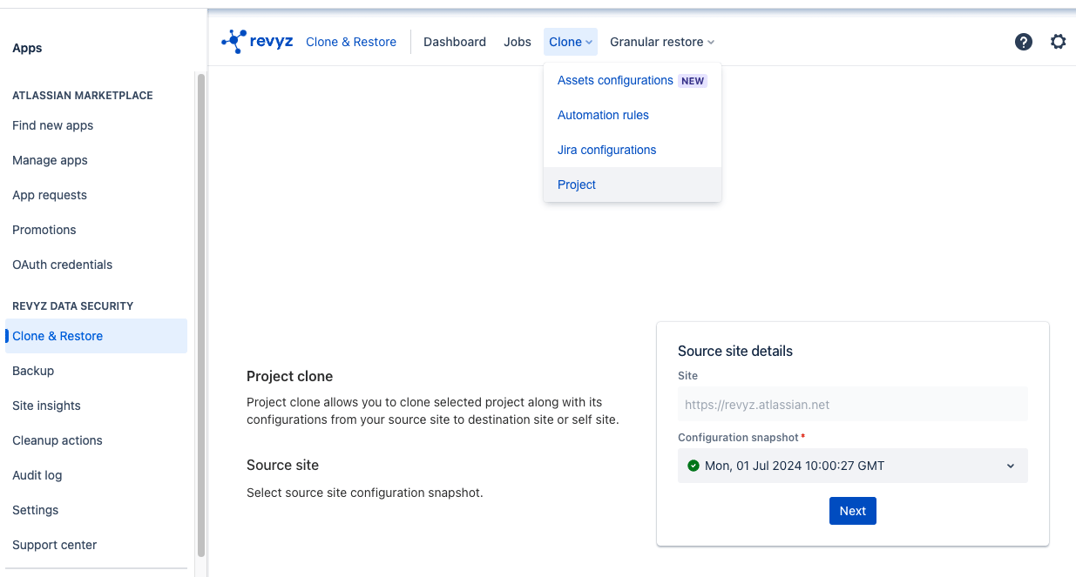
Task: Select Project from the Clone menu
Action: click(576, 184)
